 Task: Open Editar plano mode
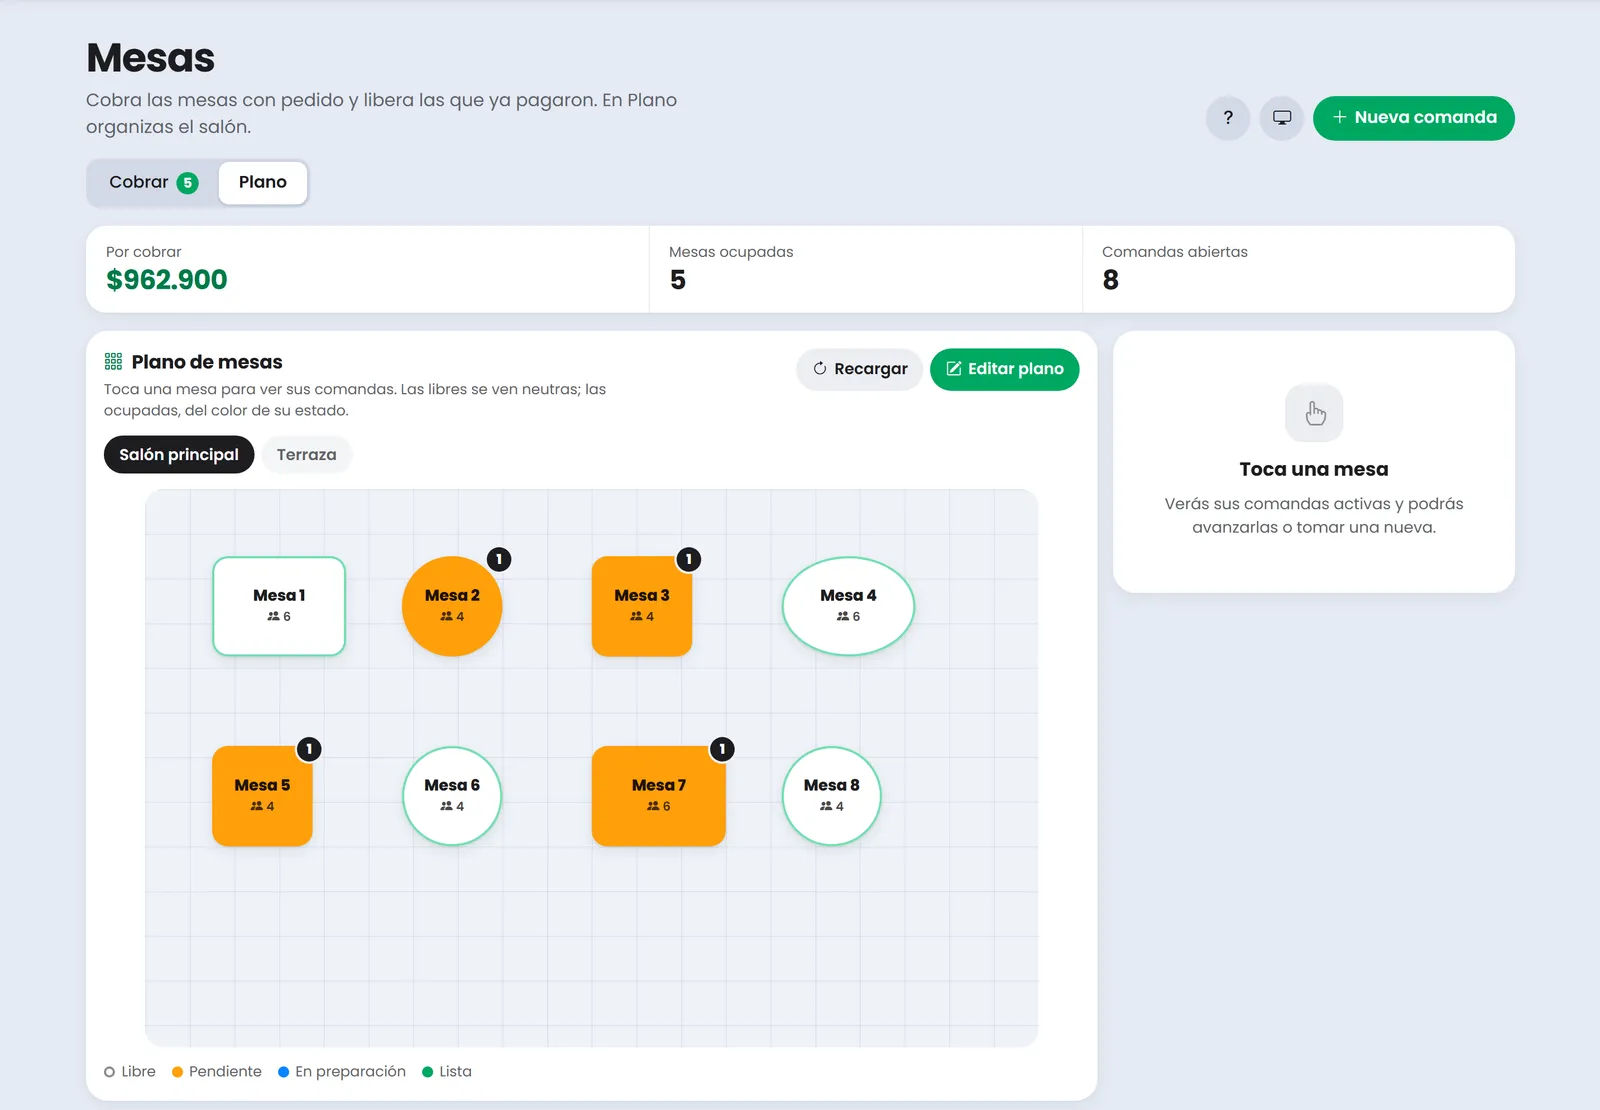(x=1005, y=369)
